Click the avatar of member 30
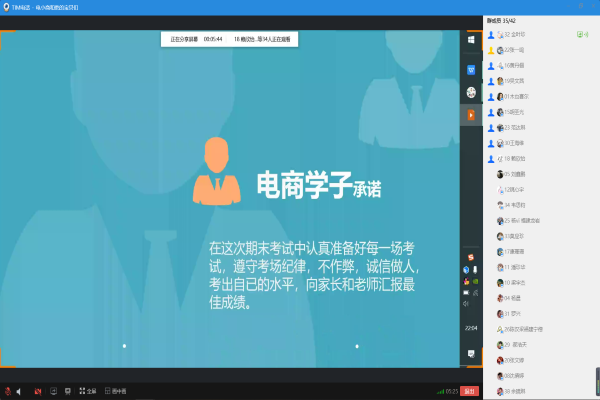The height and width of the screenshot is (400, 600). coord(500,143)
